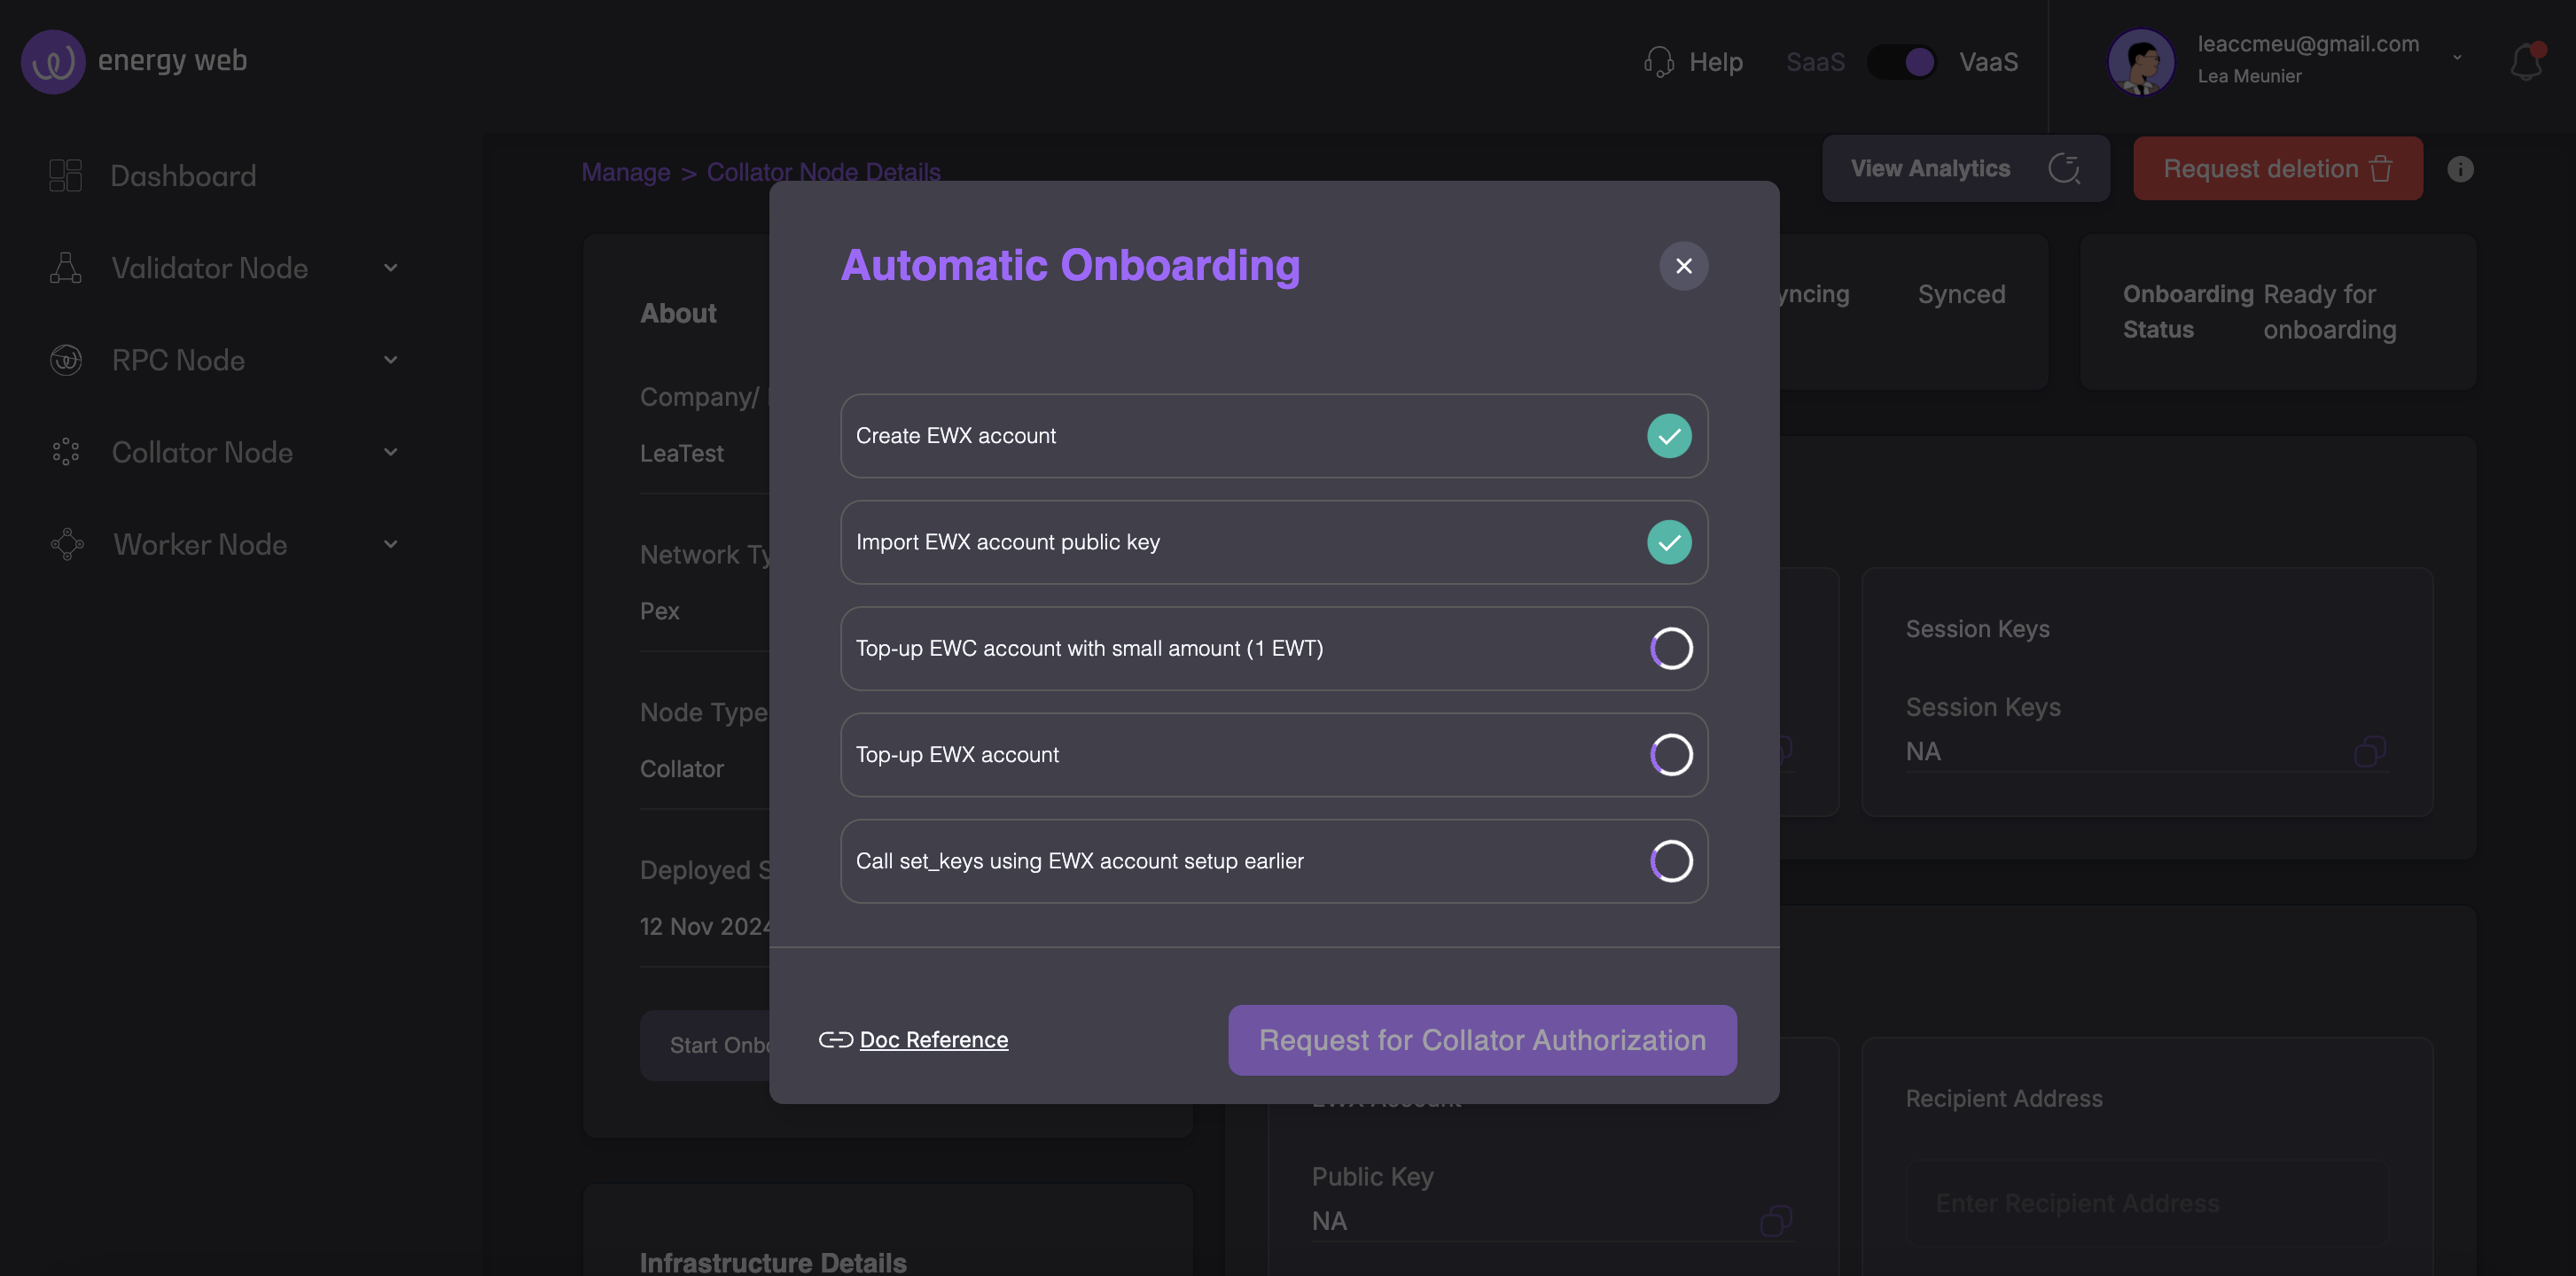Click Create EWX account green checkmark
Screen dimensions: 2576x1276
click(1669, 435)
